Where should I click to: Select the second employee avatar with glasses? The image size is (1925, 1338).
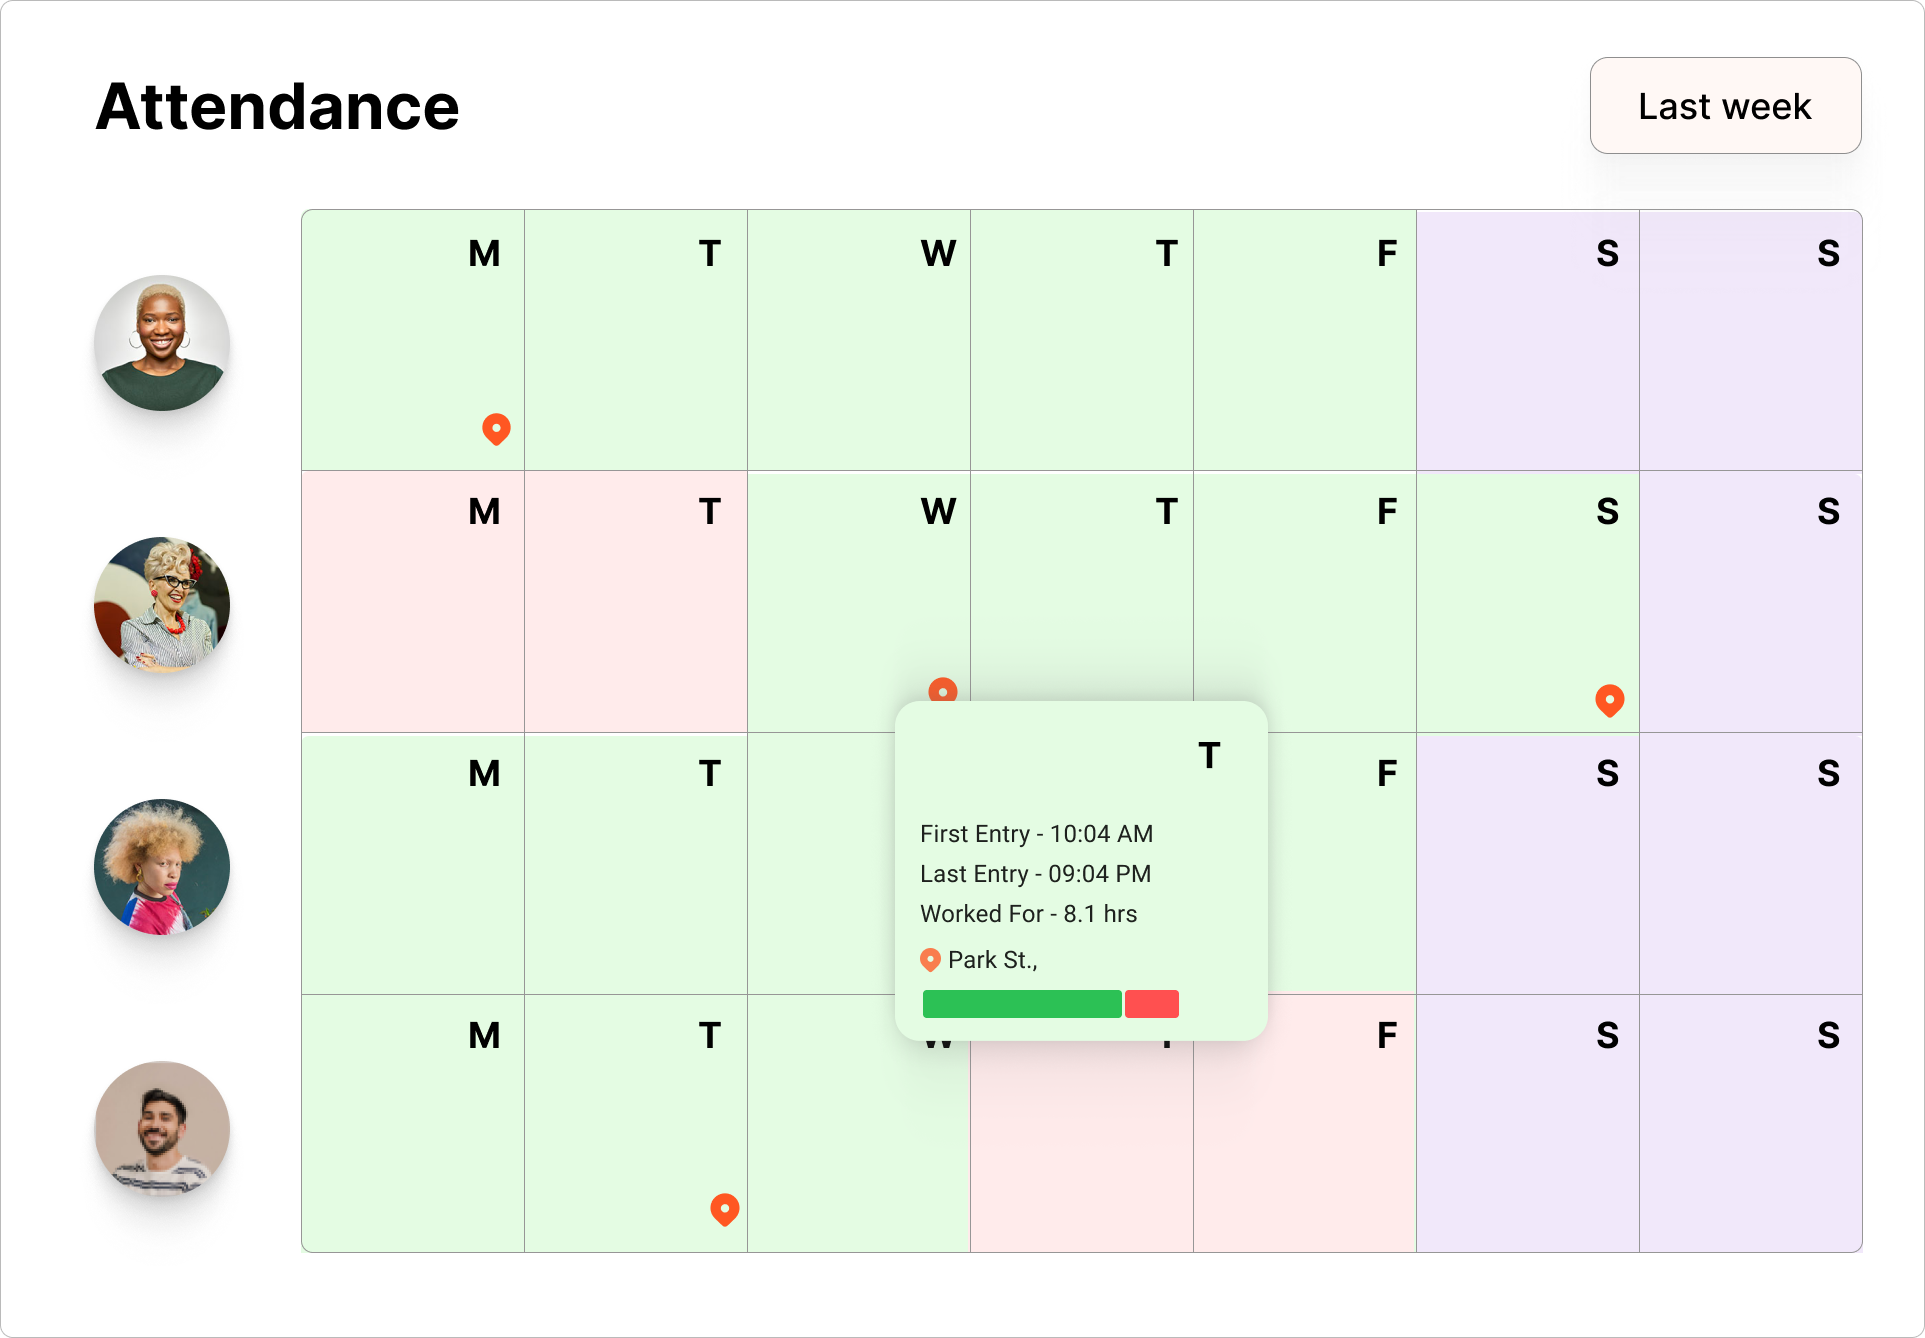coord(162,605)
